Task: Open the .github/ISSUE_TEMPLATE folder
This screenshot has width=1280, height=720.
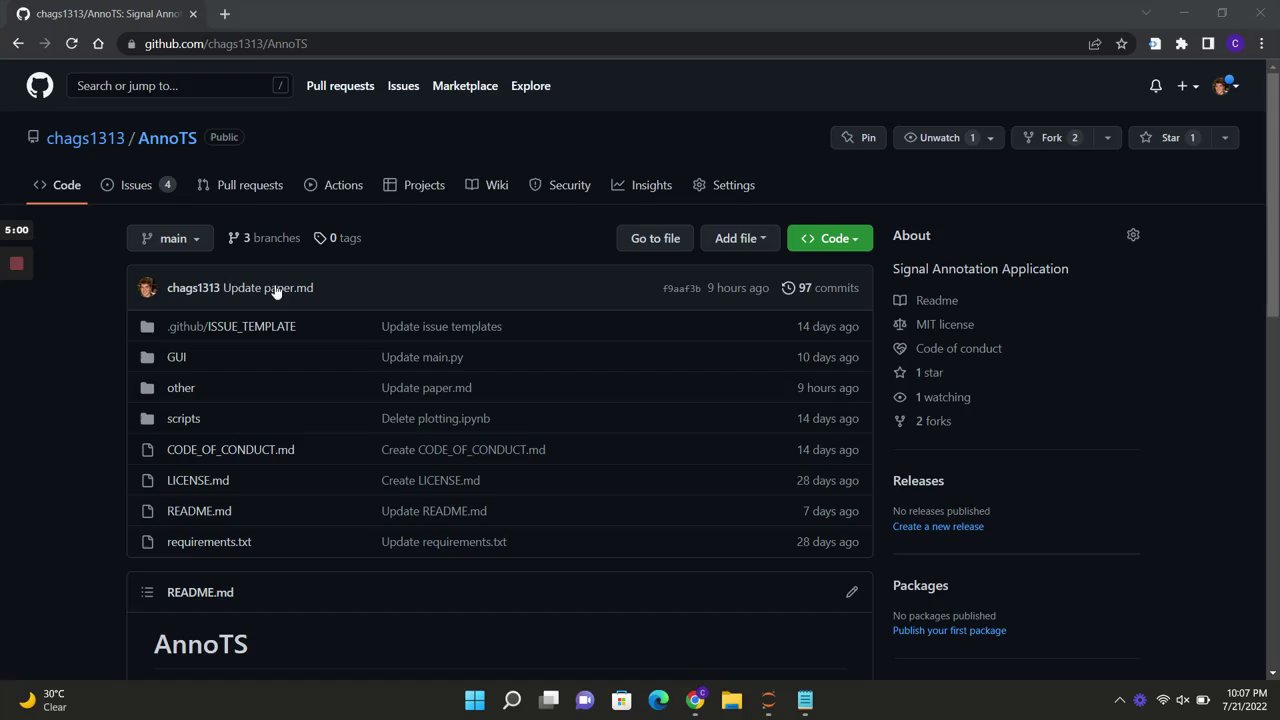Action: click(231, 326)
